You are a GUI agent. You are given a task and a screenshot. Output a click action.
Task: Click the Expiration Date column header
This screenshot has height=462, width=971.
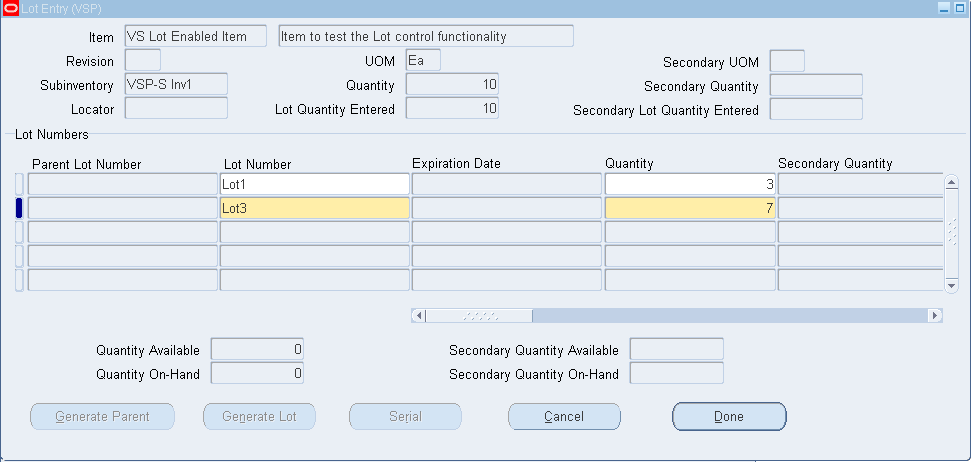(x=456, y=163)
